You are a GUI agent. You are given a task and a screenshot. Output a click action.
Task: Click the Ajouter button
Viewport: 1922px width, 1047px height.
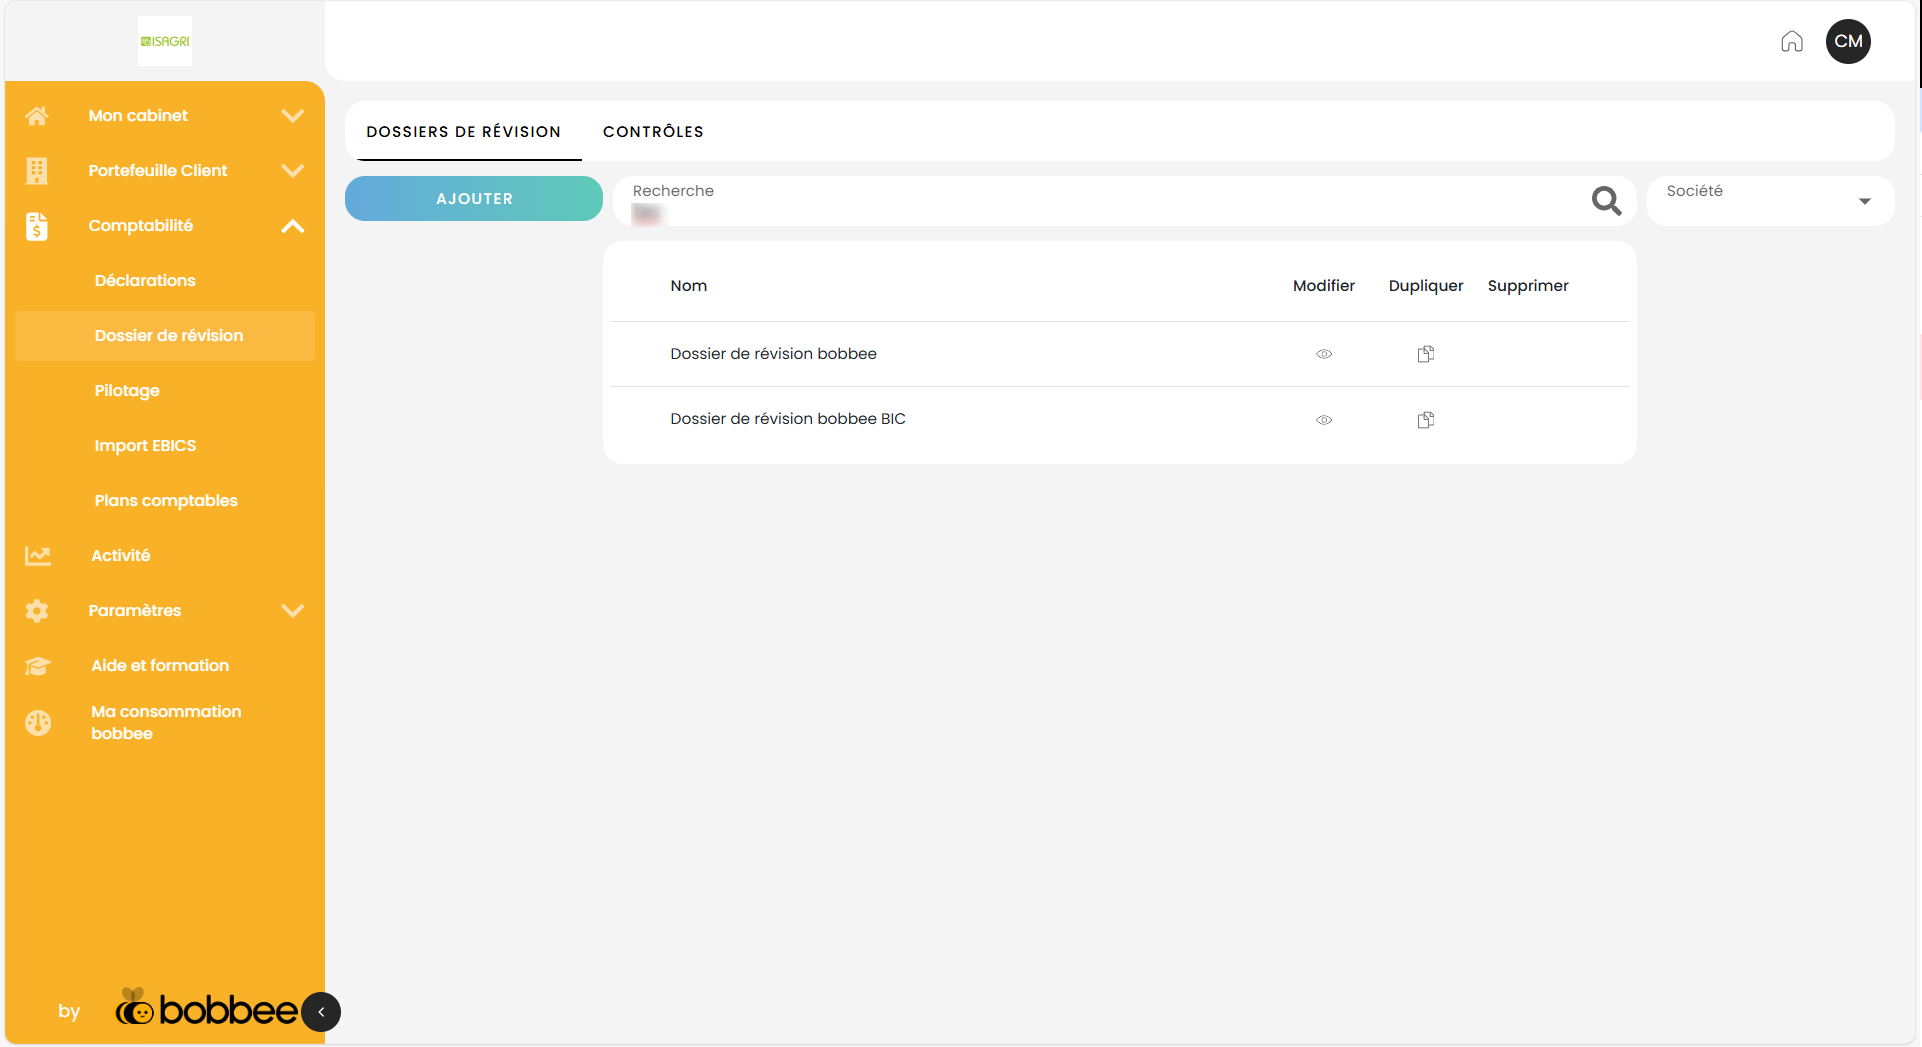click(x=474, y=199)
